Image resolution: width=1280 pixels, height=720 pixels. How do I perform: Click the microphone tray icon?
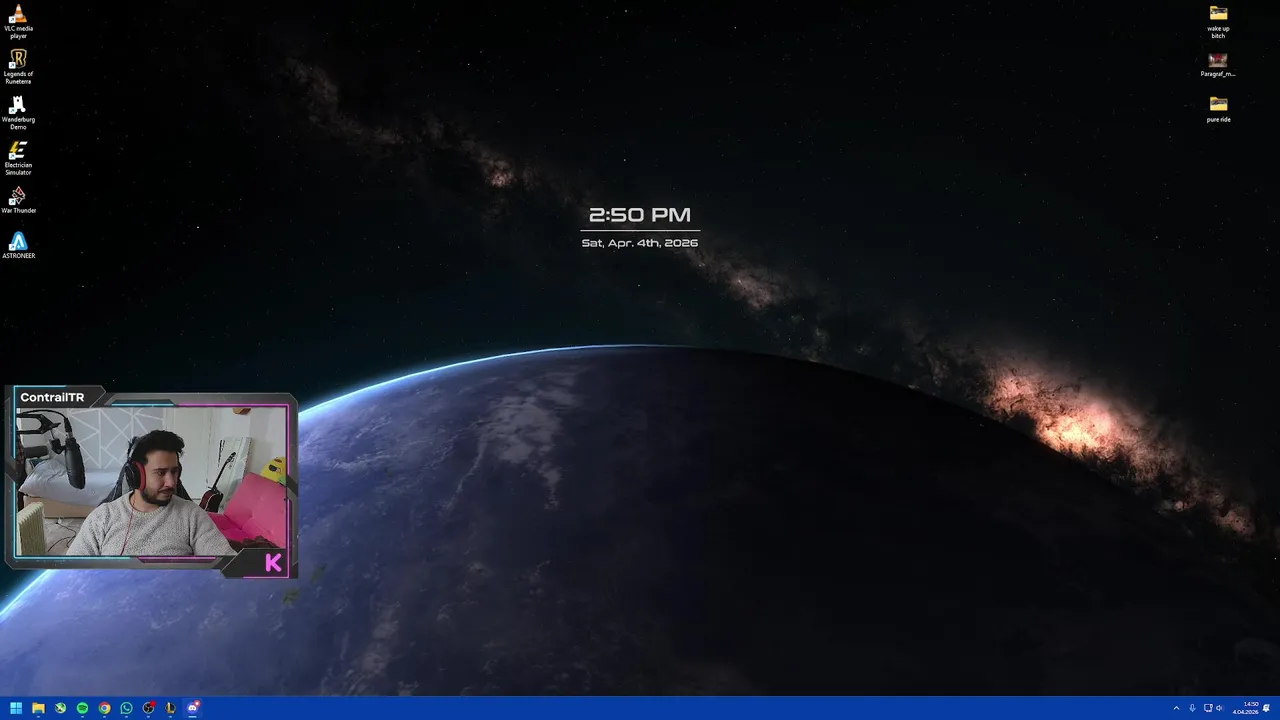1192,708
